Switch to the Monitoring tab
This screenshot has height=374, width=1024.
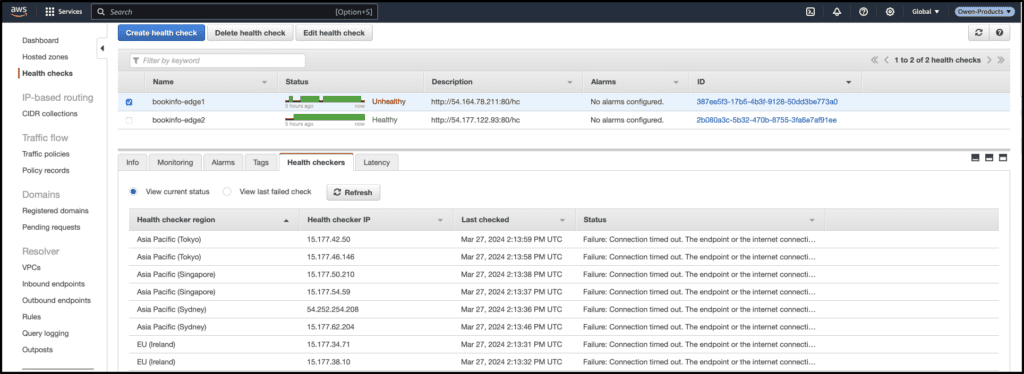click(175, 163)
